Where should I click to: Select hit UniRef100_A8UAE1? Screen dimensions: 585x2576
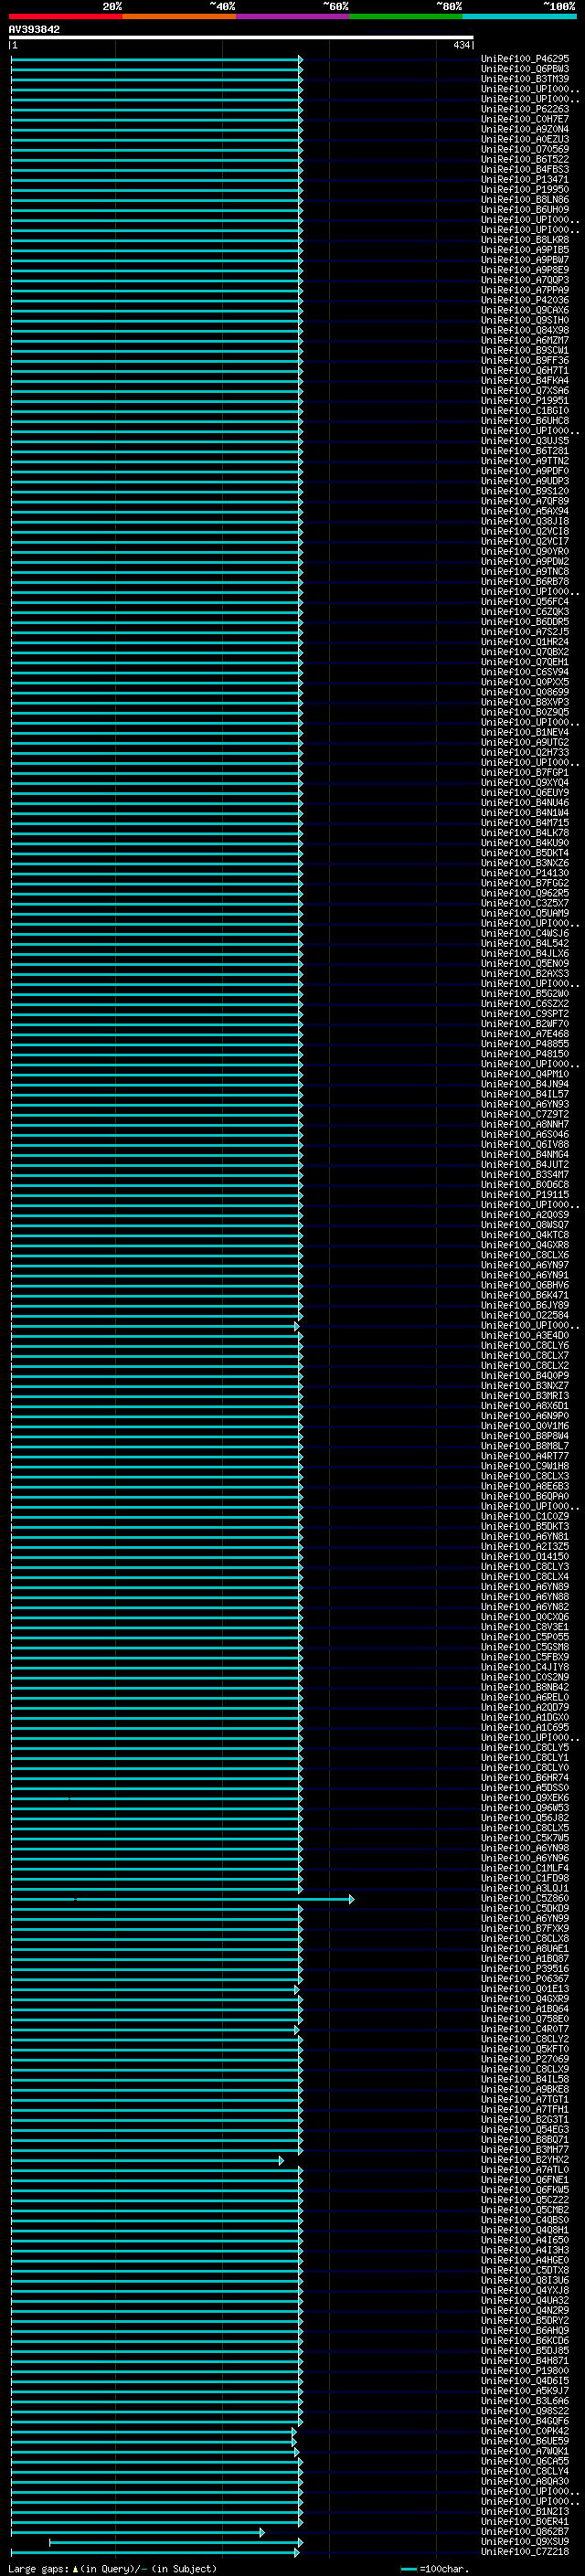coord(525,1948)
